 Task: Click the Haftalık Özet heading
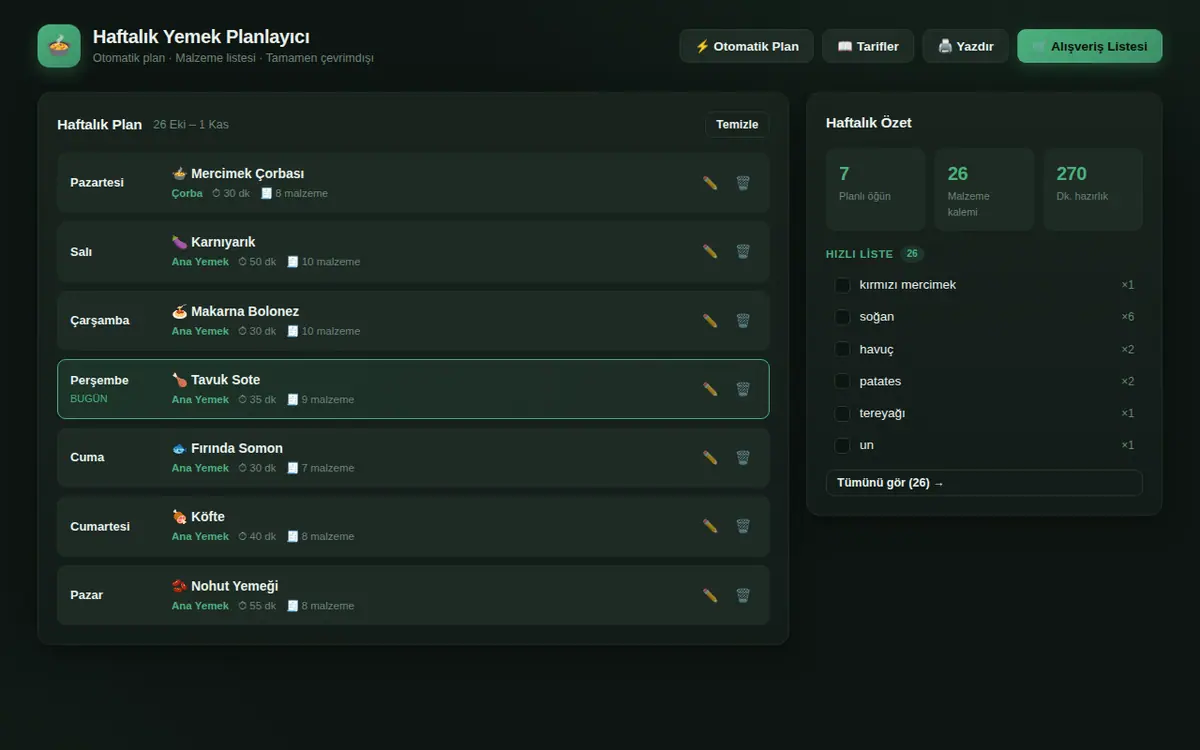[x=869, y=123]
